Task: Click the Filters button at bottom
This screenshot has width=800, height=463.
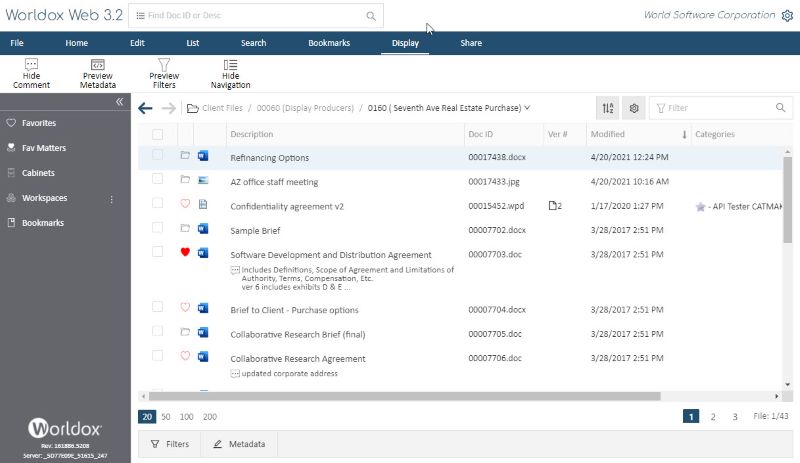Action: pyautogui.click(x=170, y=444)
